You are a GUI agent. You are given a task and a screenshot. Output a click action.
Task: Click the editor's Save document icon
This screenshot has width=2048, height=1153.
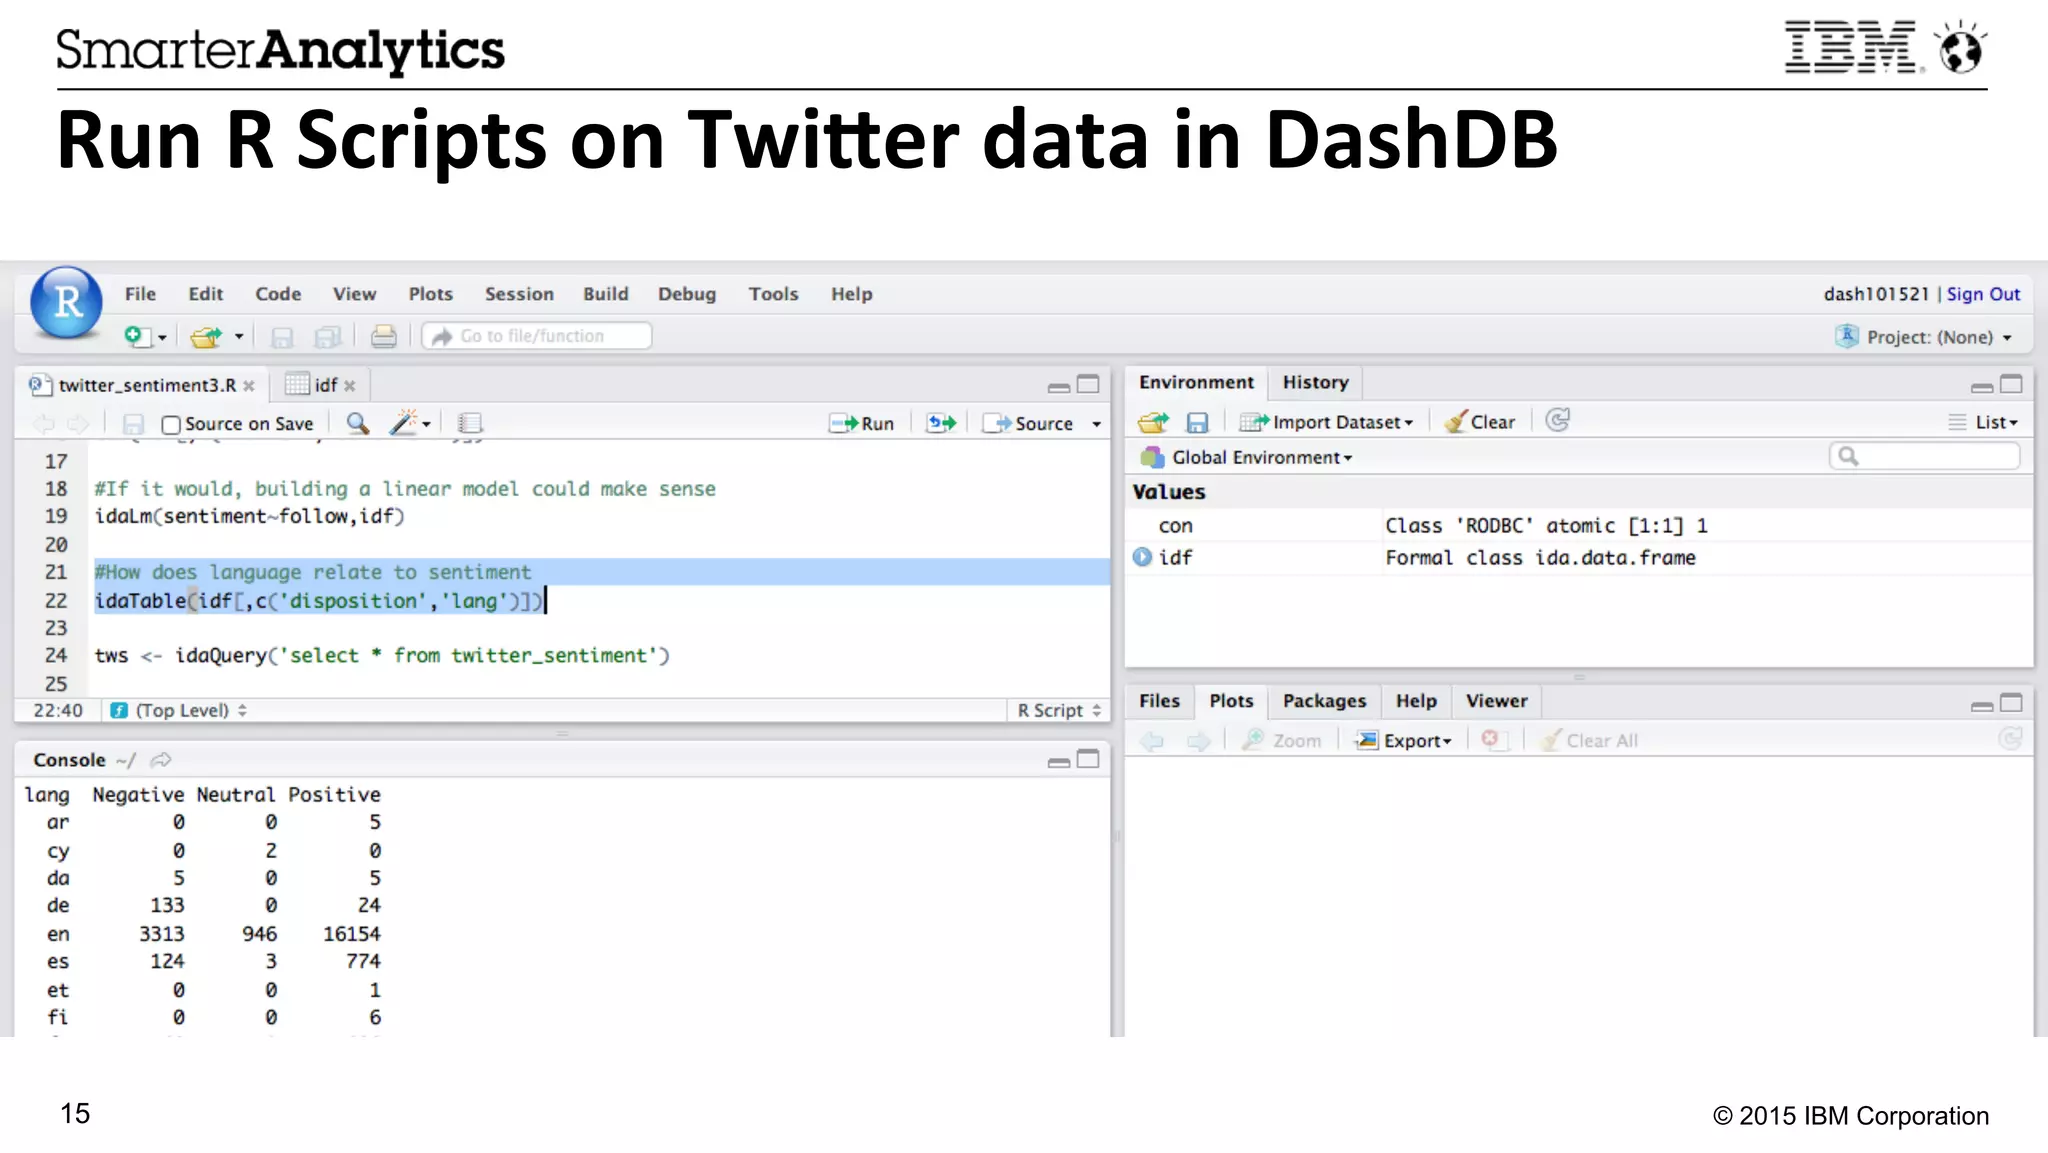133,424
